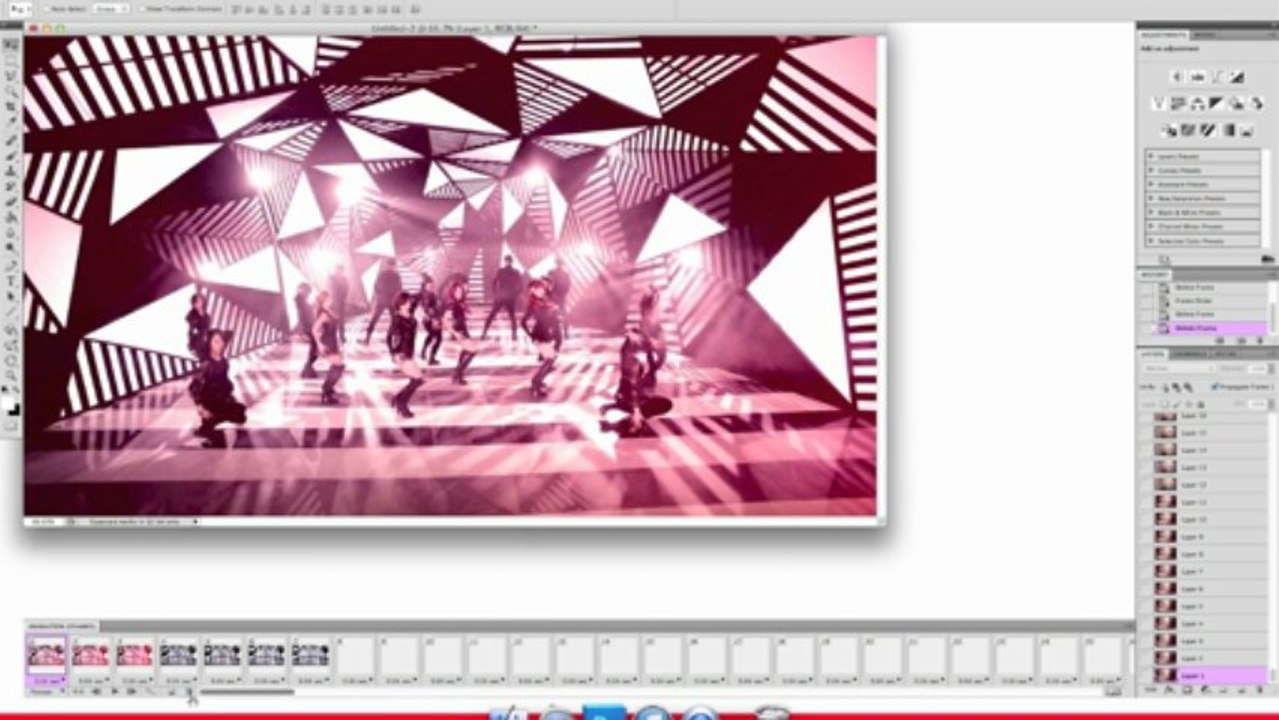The image size is (1279, 720).
Task: Add a Black & White adjustment
Action: point(1216,103)
